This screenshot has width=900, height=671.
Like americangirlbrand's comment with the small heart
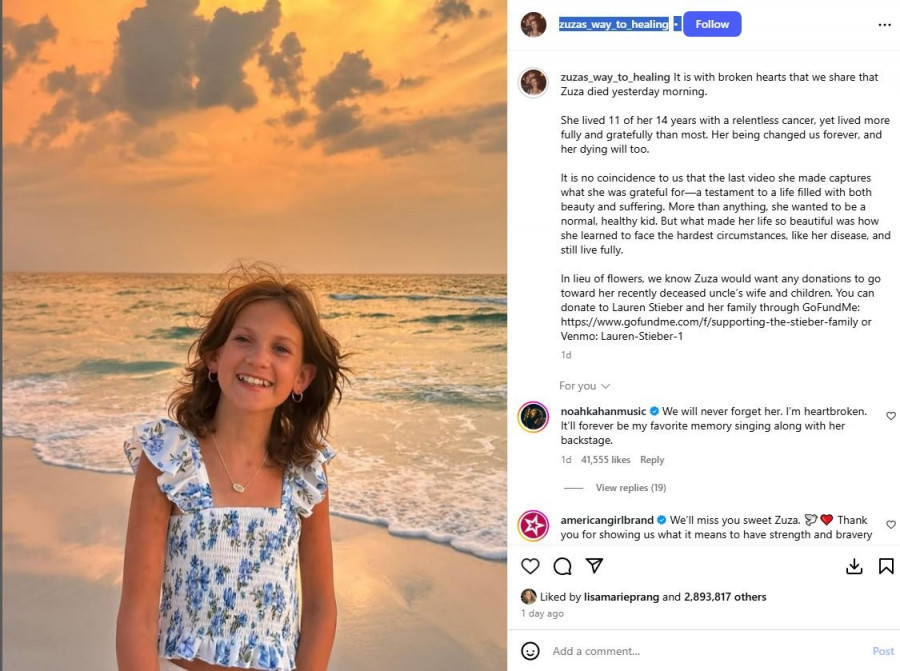(x=891, y=525)
